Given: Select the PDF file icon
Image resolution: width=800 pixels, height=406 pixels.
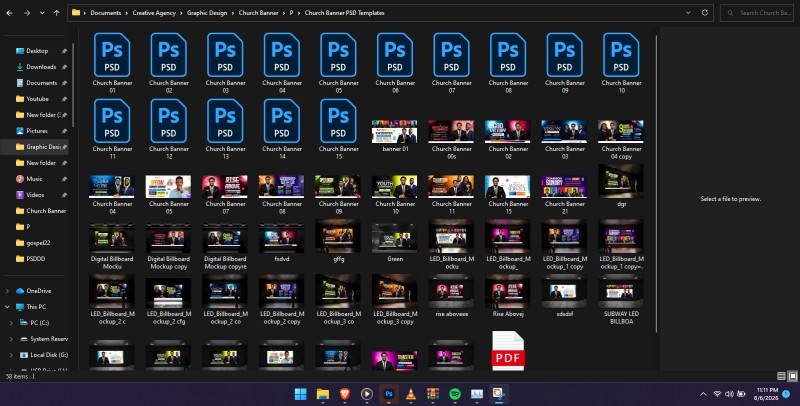Looking at the screenshot, I should [508, 351].
